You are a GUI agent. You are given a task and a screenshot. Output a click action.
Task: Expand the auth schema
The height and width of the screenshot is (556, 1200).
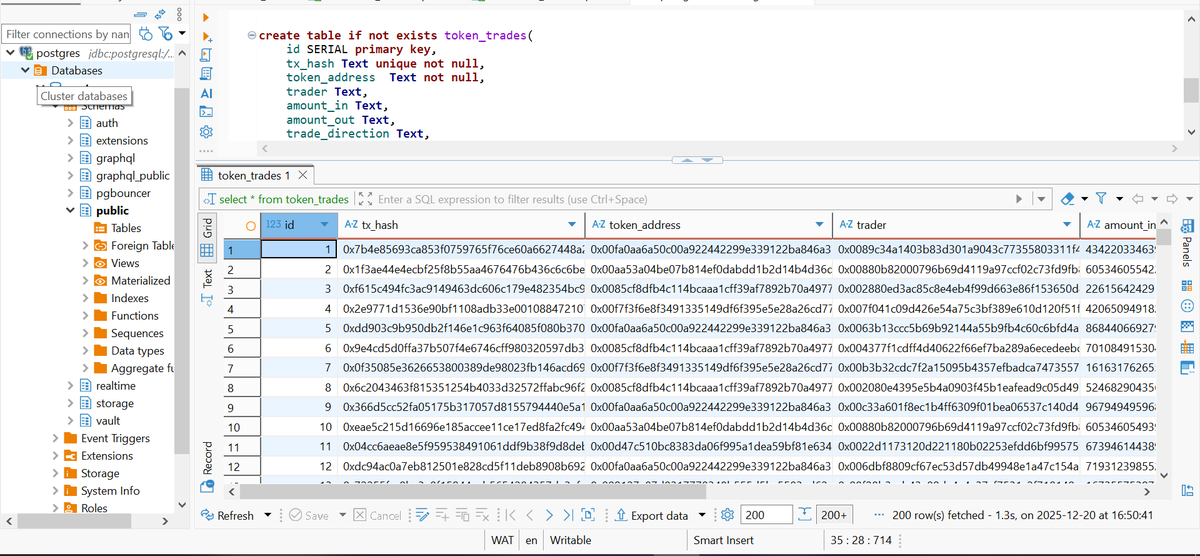70,123
